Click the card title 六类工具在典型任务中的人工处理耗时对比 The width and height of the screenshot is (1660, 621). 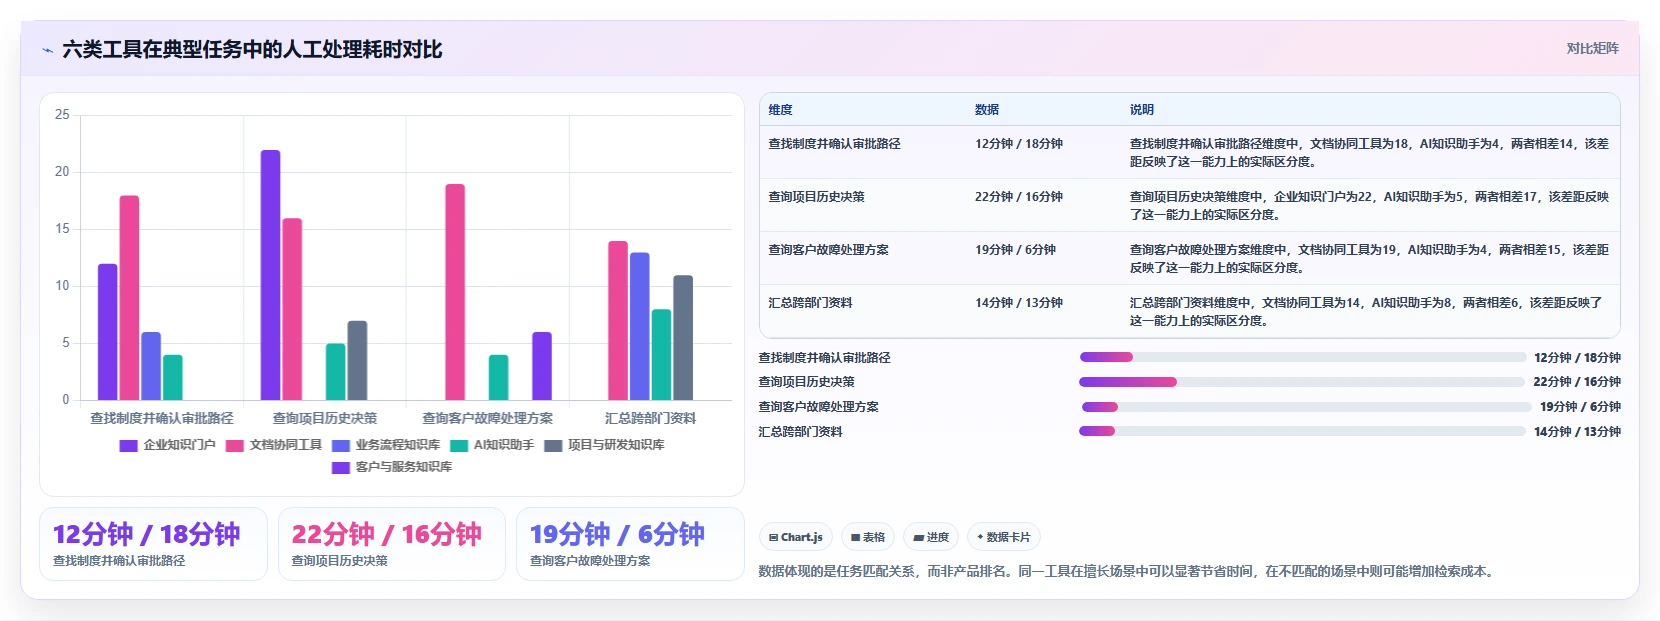coord(252,50)
